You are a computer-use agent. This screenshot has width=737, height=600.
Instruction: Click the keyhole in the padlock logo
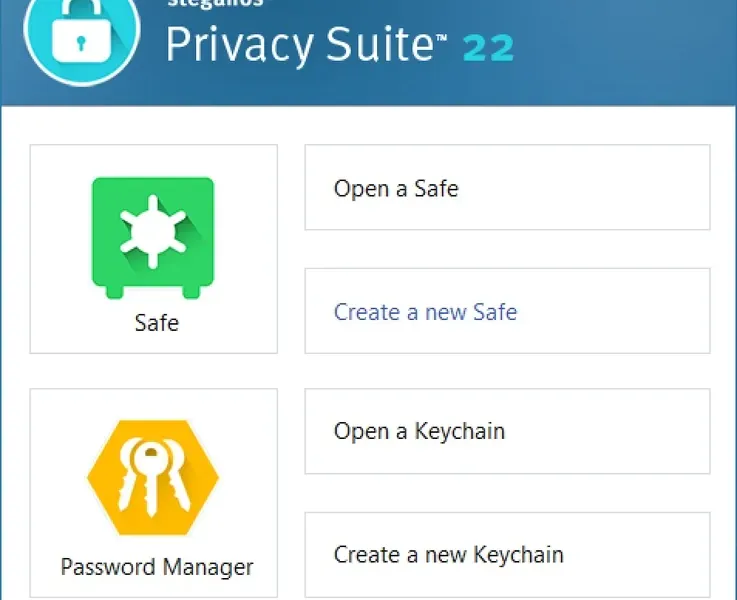pos(78,47)
